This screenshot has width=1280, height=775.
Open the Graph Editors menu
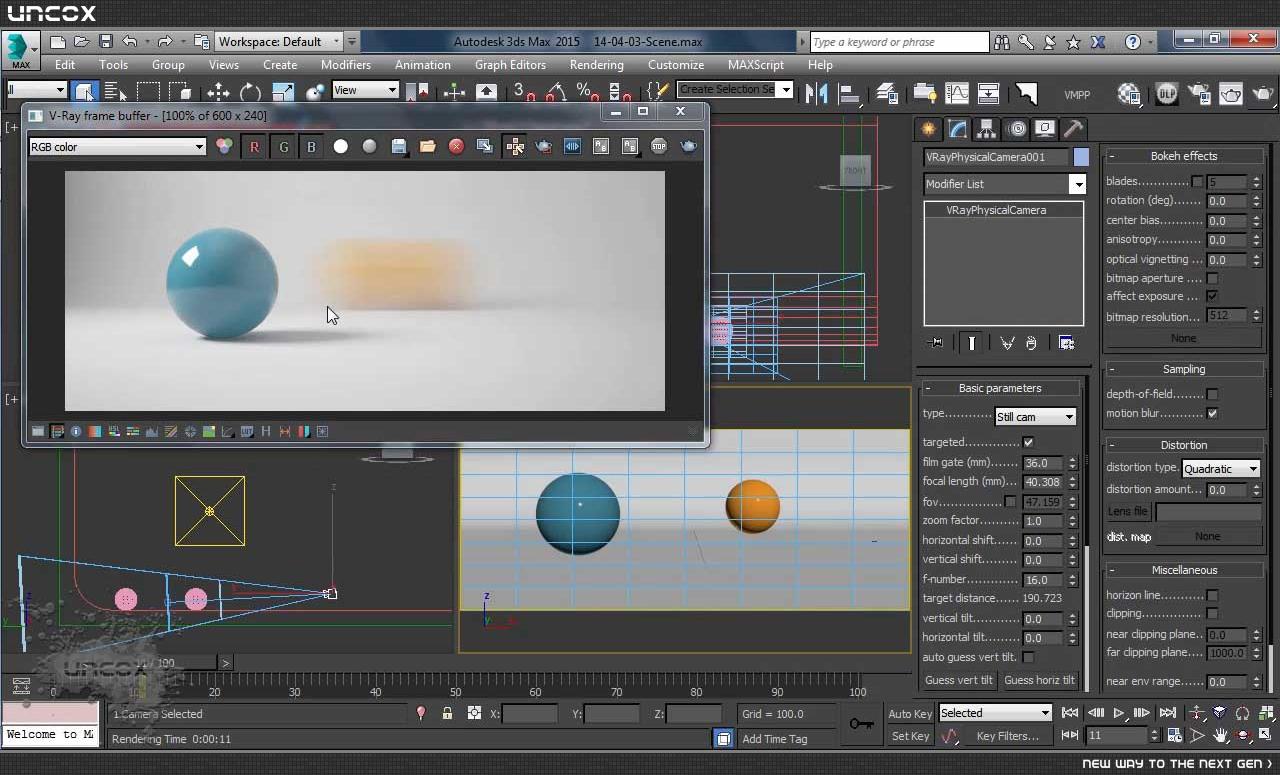coord(510,65)
